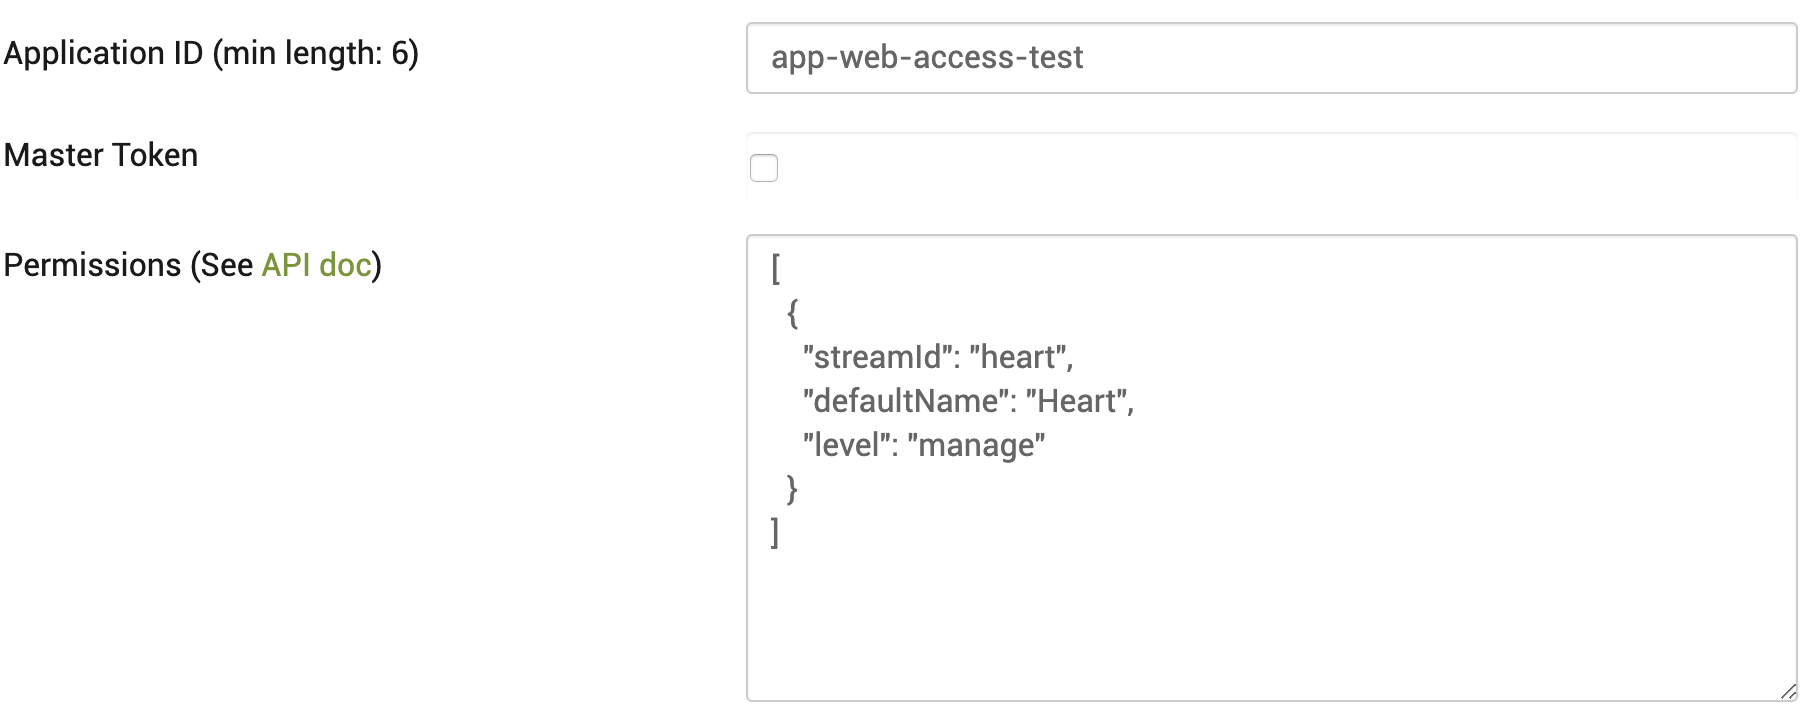This screenshot has height=710, width=1810.
Task: Place cursor on the "level" line
Action: [x=923, y=445]
